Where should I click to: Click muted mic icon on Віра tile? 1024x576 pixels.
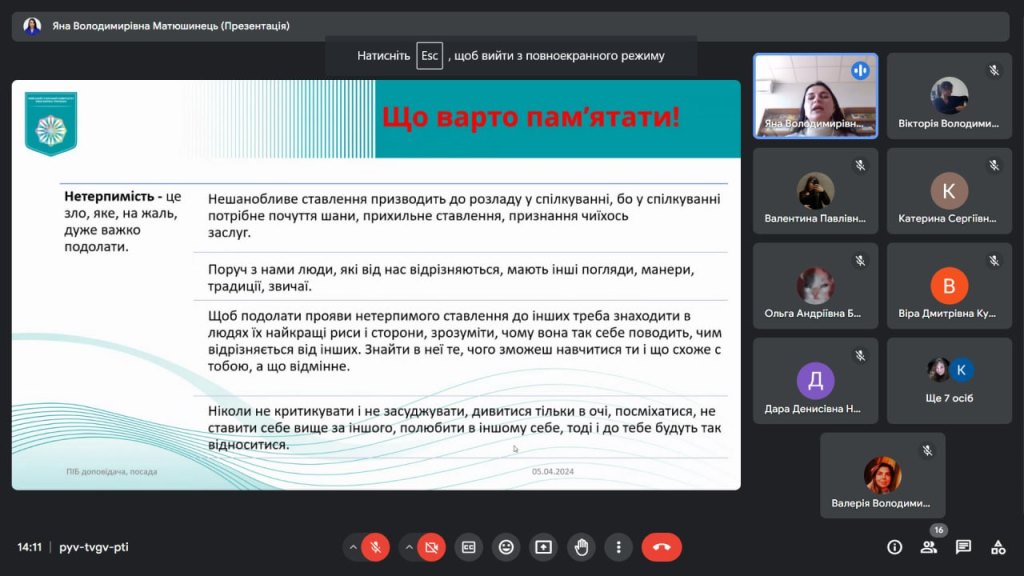pos(994,261)
